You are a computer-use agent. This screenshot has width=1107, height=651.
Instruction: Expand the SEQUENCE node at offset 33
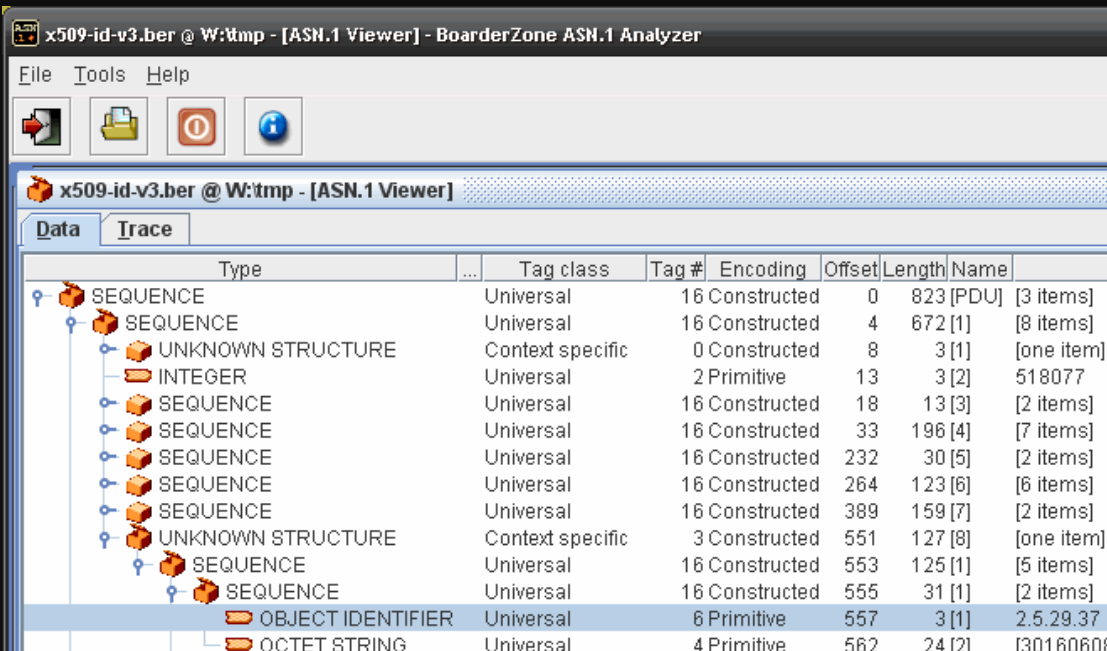click(106, 432)
